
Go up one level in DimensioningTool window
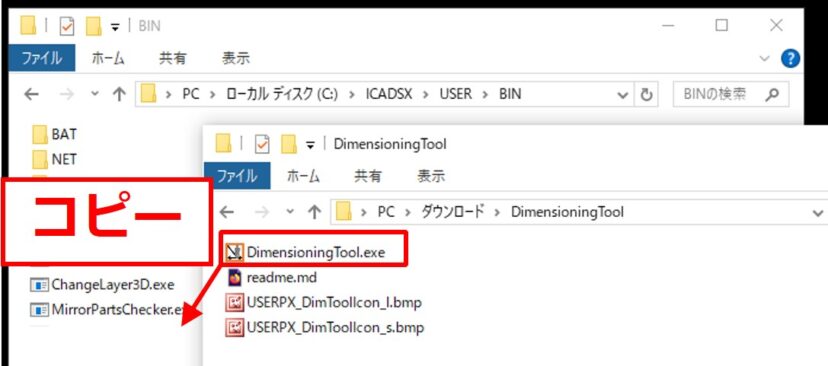click(315, 212)
